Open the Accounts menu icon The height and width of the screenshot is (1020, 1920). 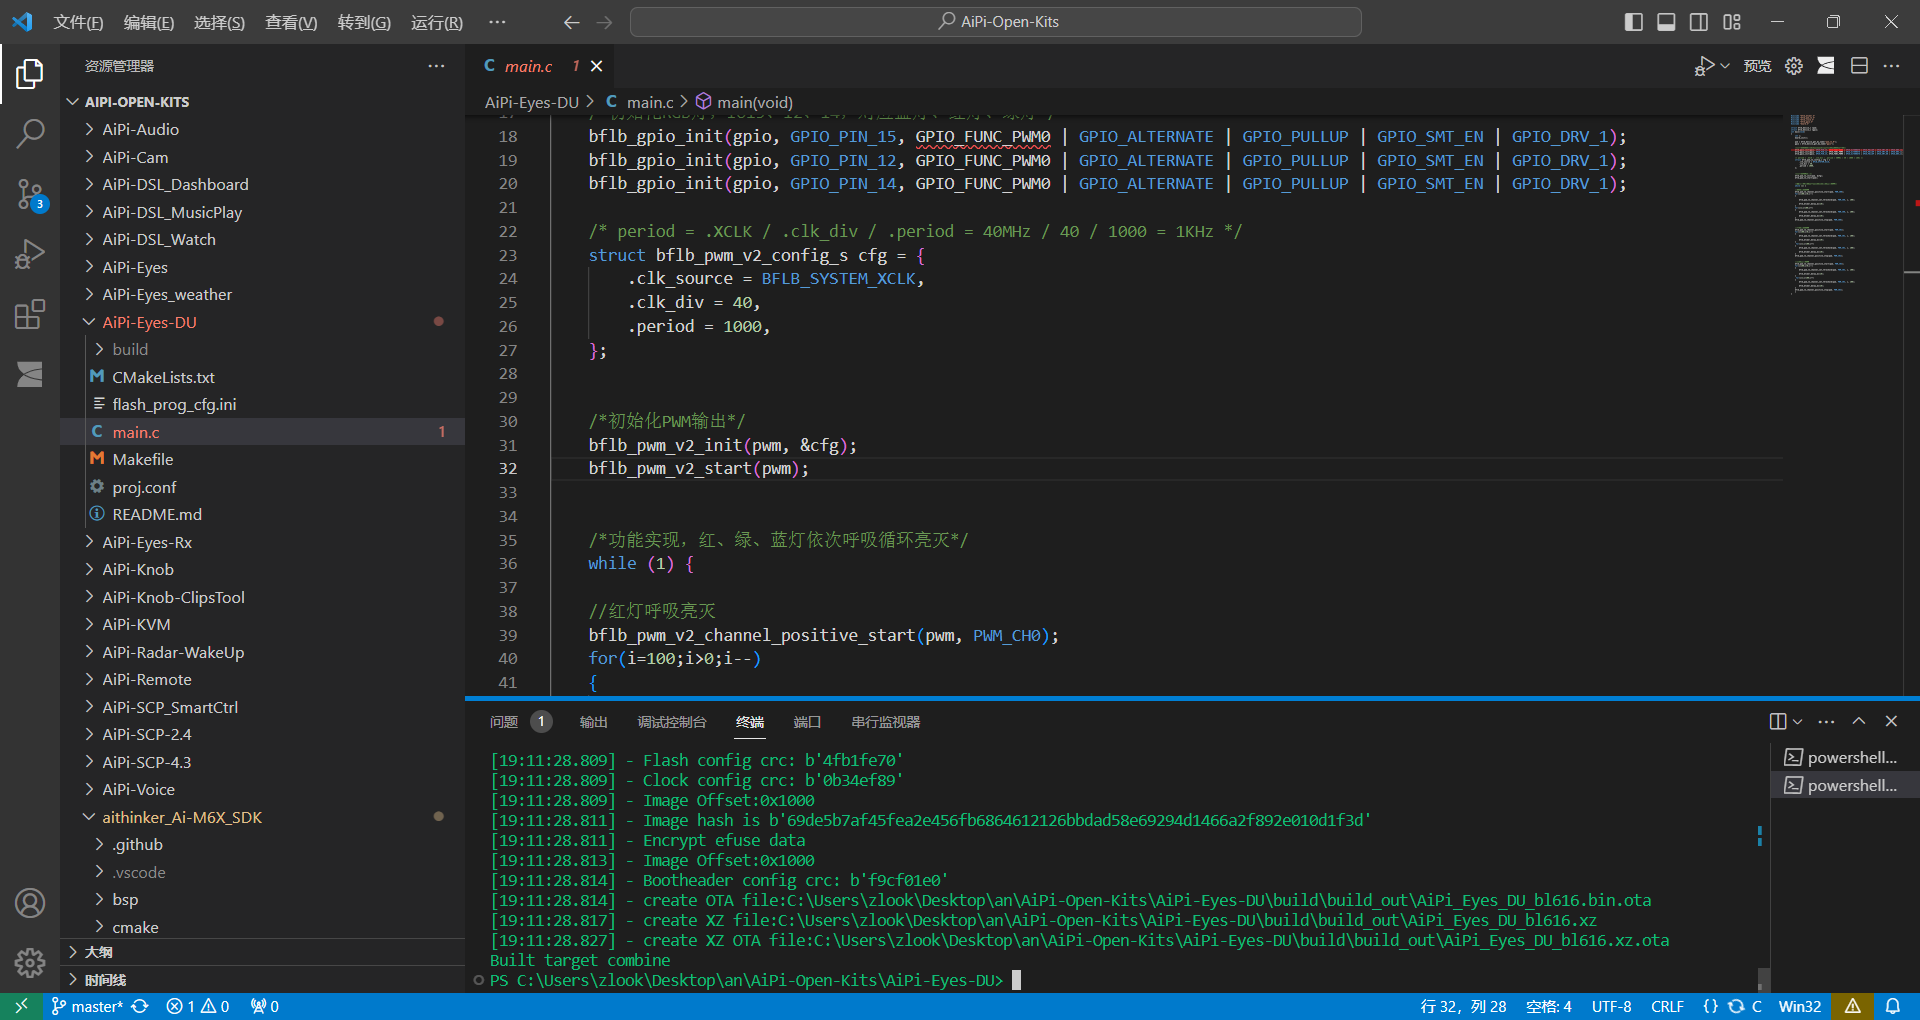pyautogui.click(x=30, y=903)
